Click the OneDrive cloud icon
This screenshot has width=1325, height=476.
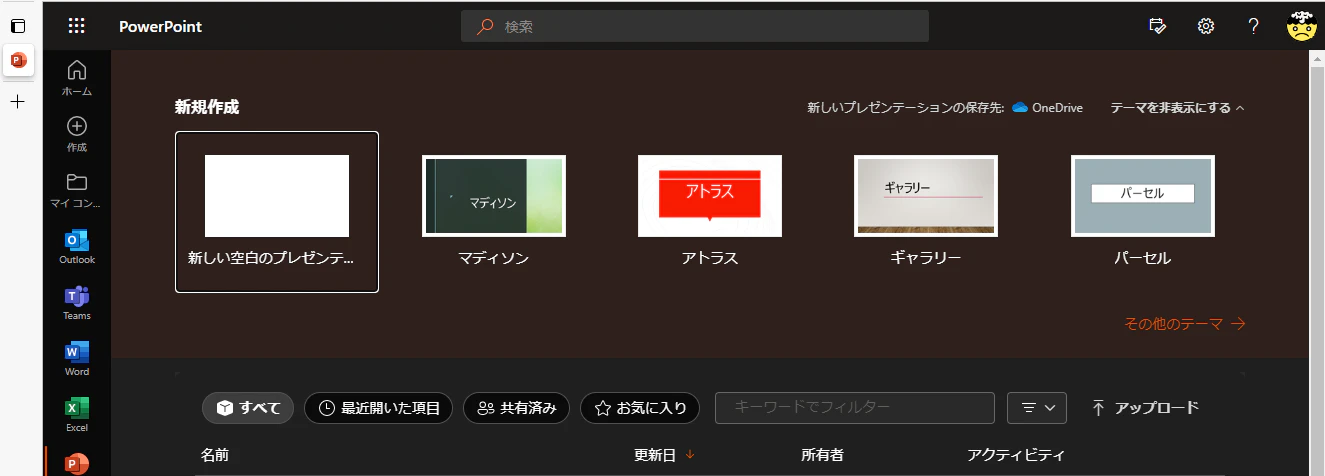point(1020,107)
